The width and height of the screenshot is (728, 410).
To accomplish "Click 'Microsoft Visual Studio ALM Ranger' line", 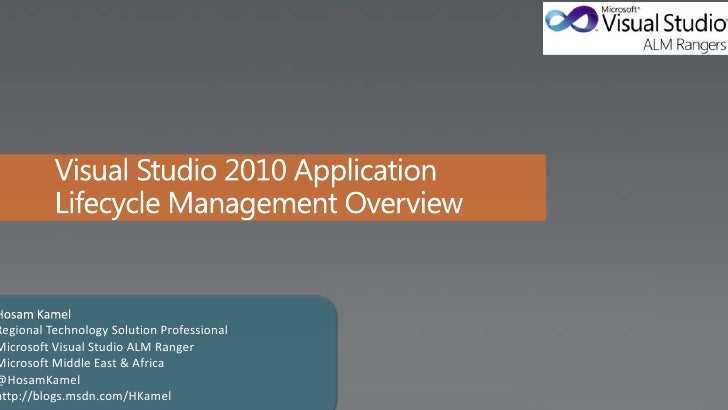I will pos(97,347).
